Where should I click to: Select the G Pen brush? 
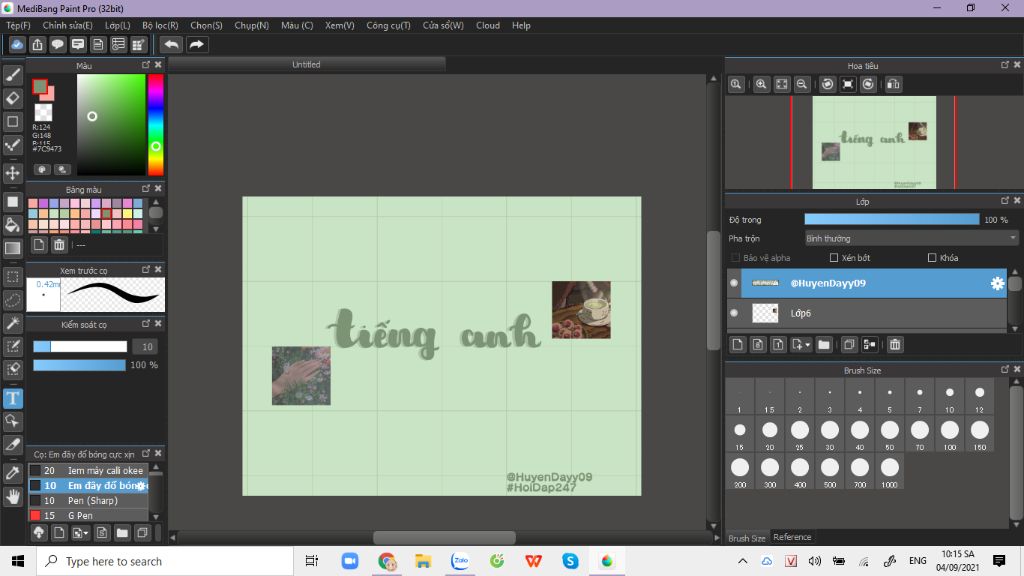pos(89,515)
